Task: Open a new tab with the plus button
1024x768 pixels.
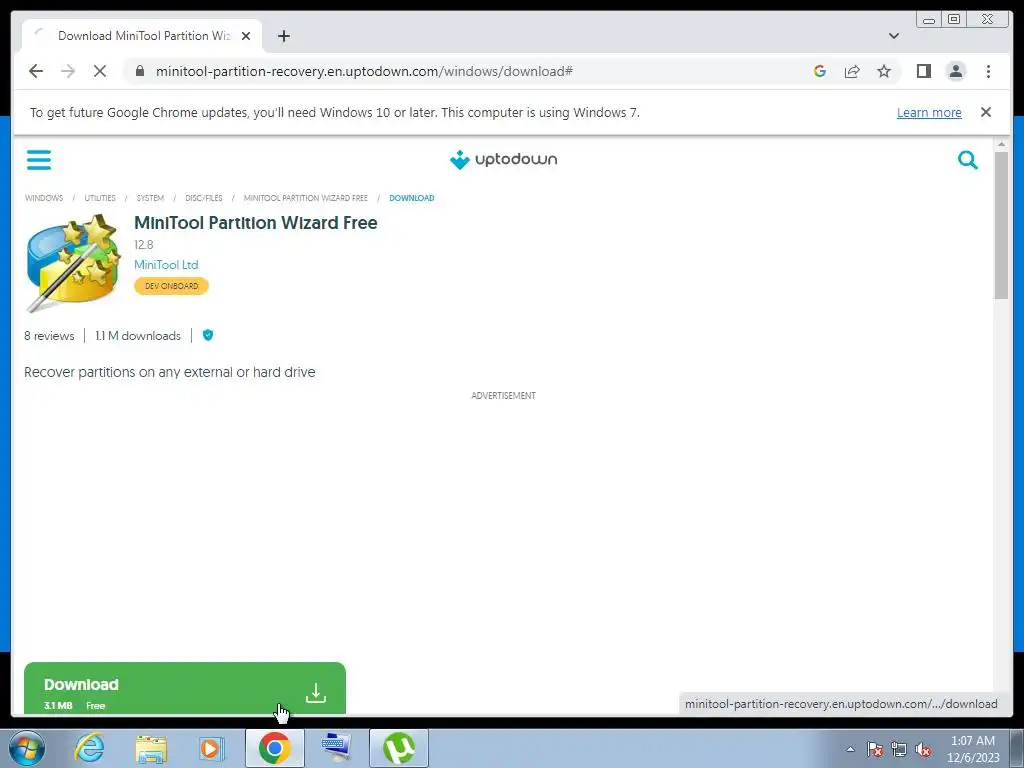Action: pos(283,36)
